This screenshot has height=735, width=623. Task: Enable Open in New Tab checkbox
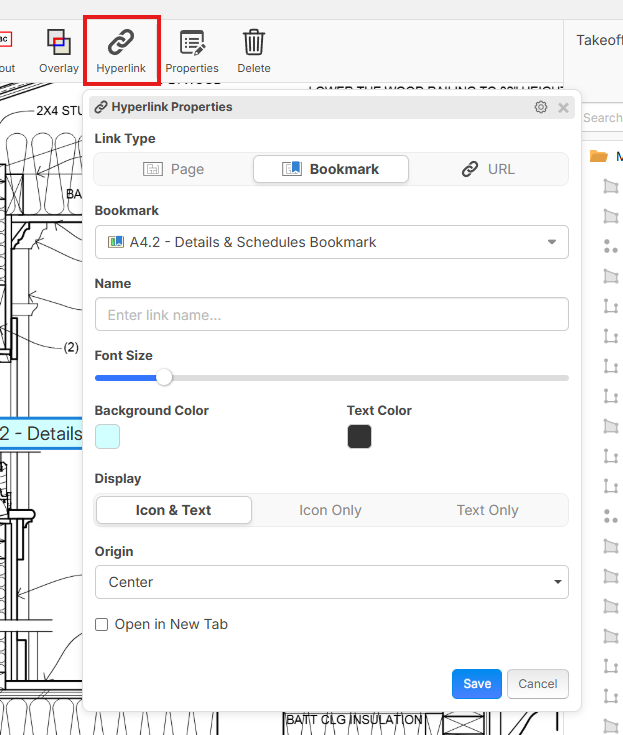coord(102,624)
